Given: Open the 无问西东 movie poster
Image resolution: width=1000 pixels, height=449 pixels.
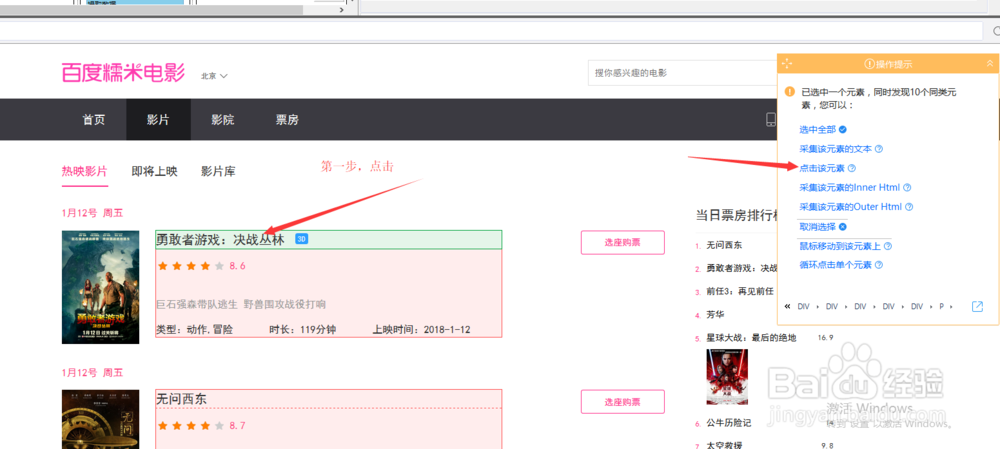Looking at the screenshot, I should [101, 419].
